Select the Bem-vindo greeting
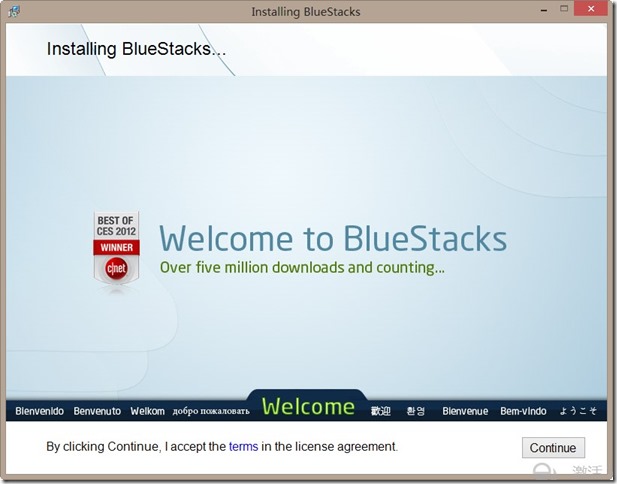The height and width of the screenshot is (484, 617). click(523, 411)
